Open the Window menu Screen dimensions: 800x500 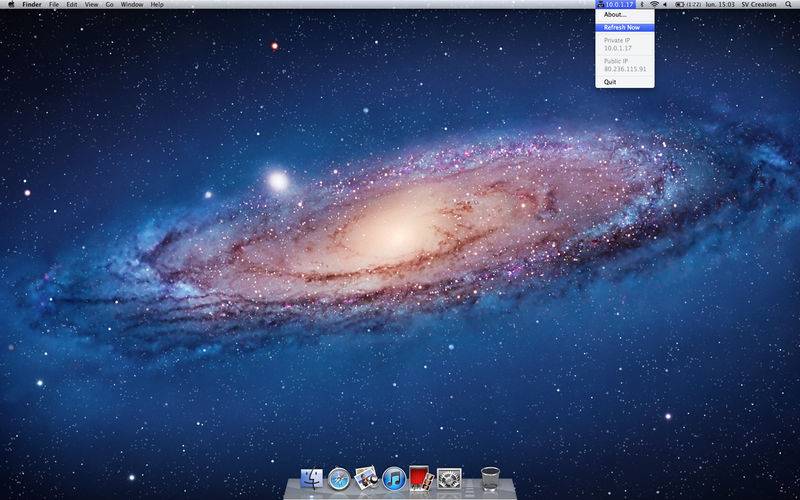[x=132, y=5]
